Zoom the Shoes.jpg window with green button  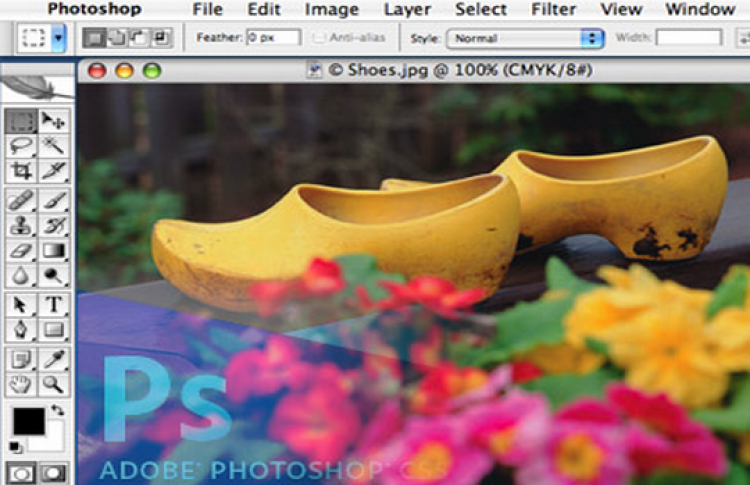[152, 71]
